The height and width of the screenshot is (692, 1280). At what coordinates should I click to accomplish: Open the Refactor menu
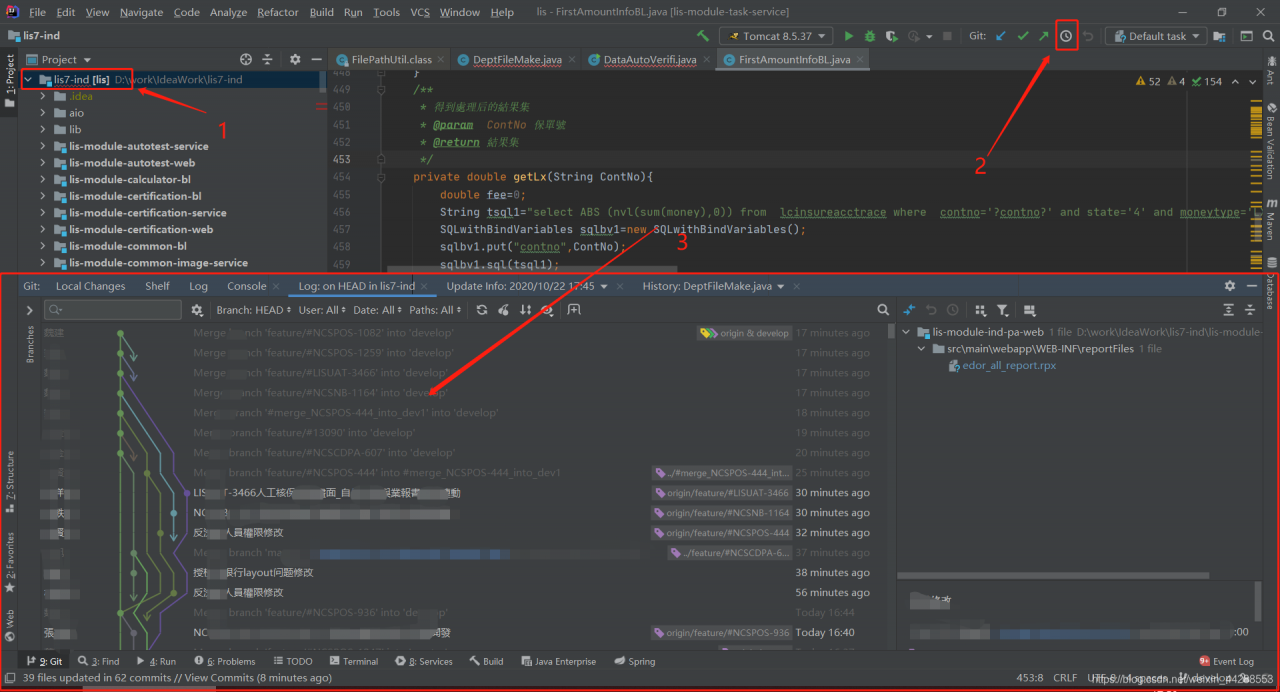point(278,12)
